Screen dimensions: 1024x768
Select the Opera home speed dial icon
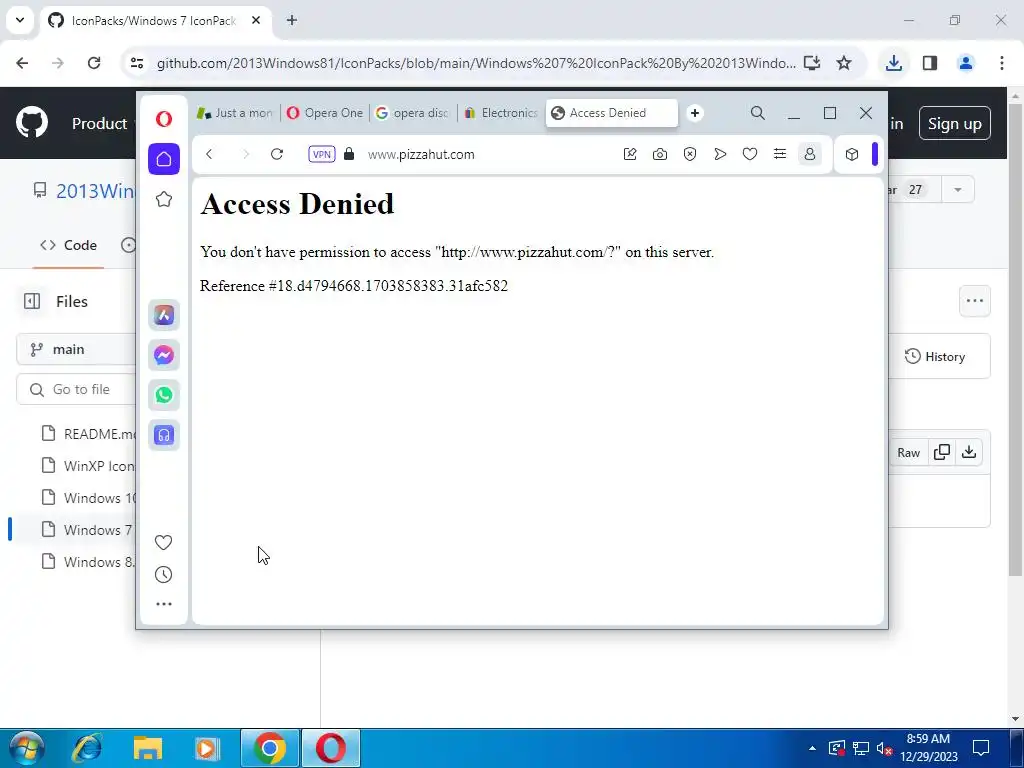164,159
